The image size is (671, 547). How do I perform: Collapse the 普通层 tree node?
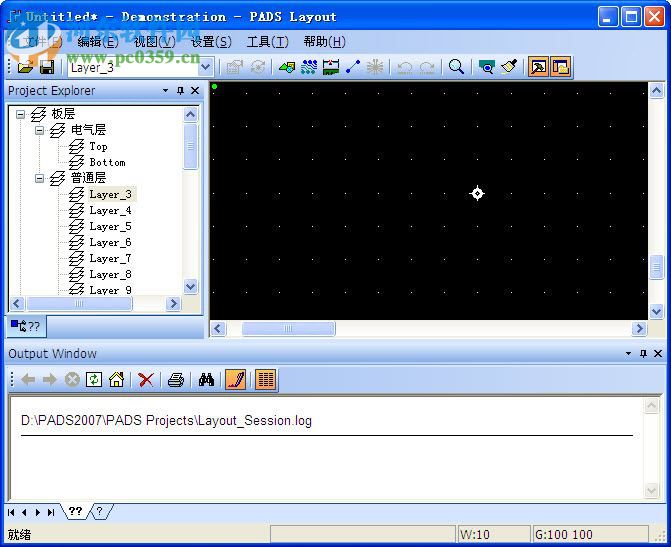[39, 178]
